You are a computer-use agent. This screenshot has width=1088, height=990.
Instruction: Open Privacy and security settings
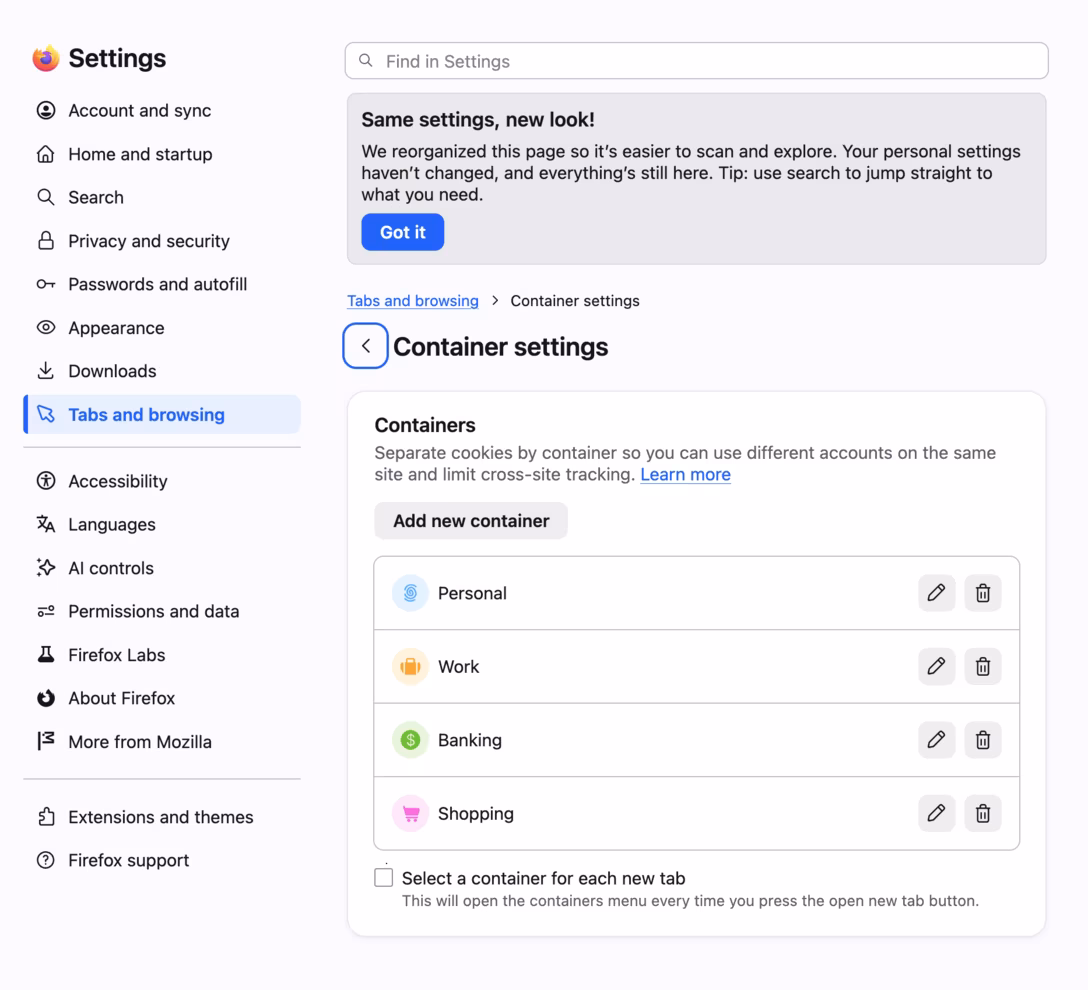point(162,241)
